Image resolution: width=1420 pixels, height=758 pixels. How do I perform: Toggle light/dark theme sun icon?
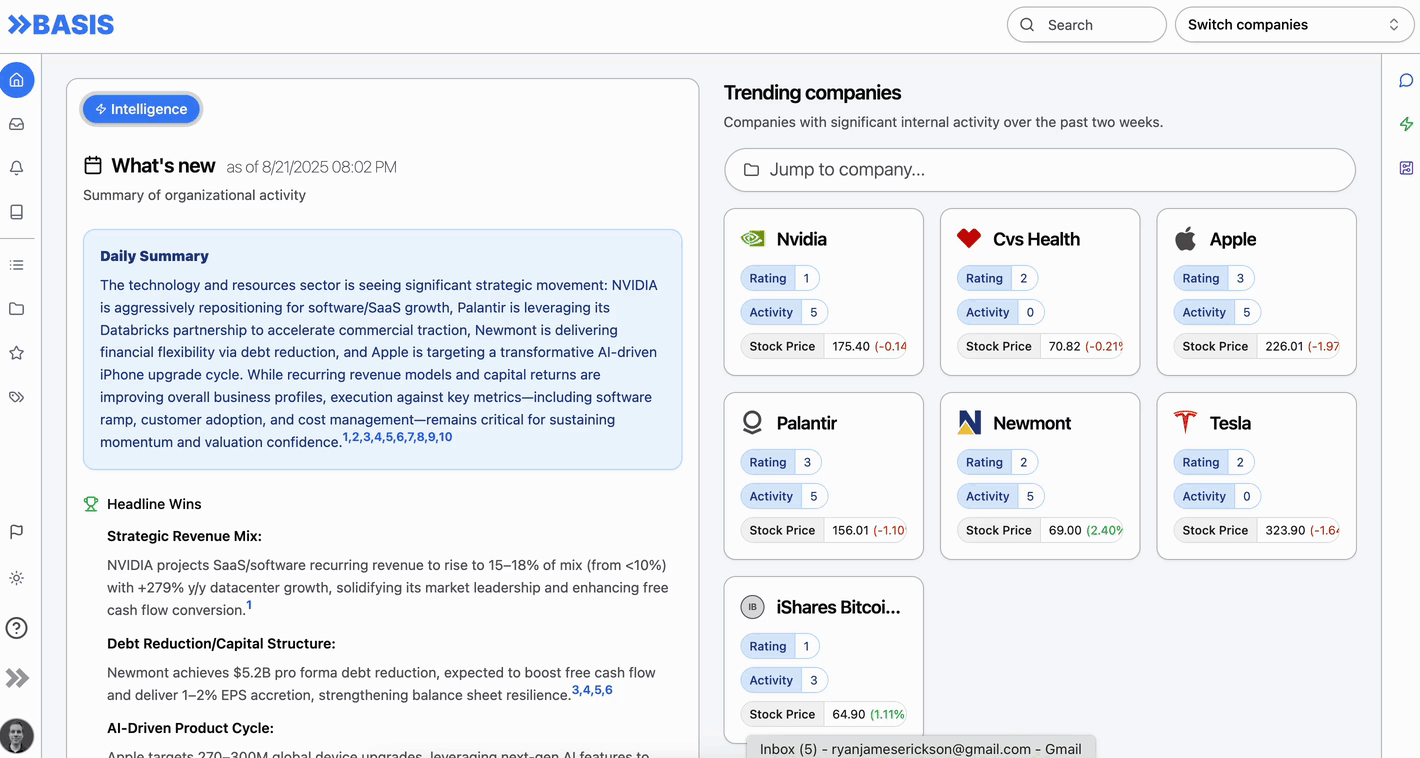pos(17,578)
